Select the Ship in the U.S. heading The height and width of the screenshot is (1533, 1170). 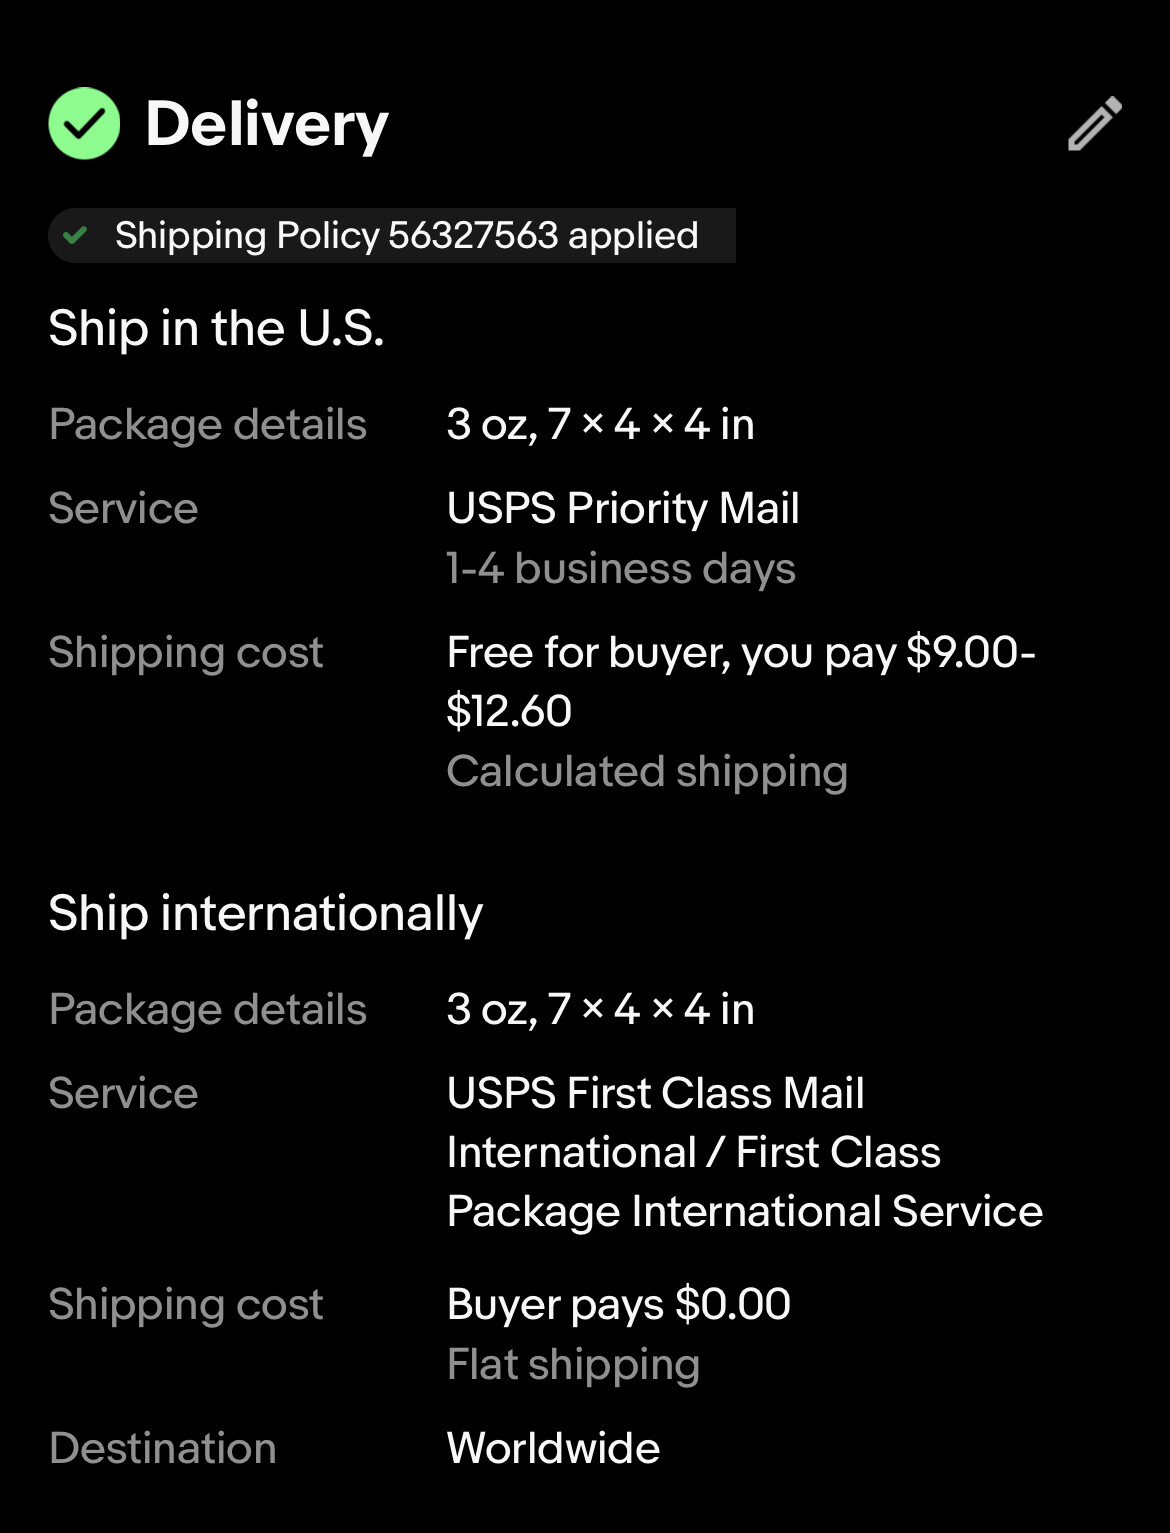point(216,328)
